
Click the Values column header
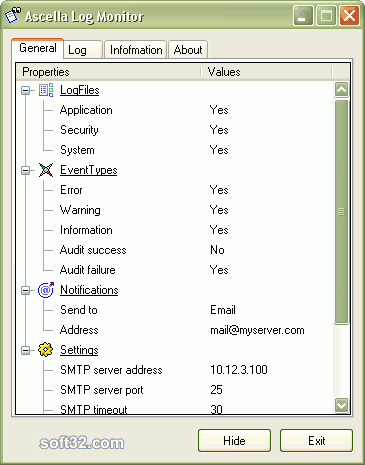[266, 72]
